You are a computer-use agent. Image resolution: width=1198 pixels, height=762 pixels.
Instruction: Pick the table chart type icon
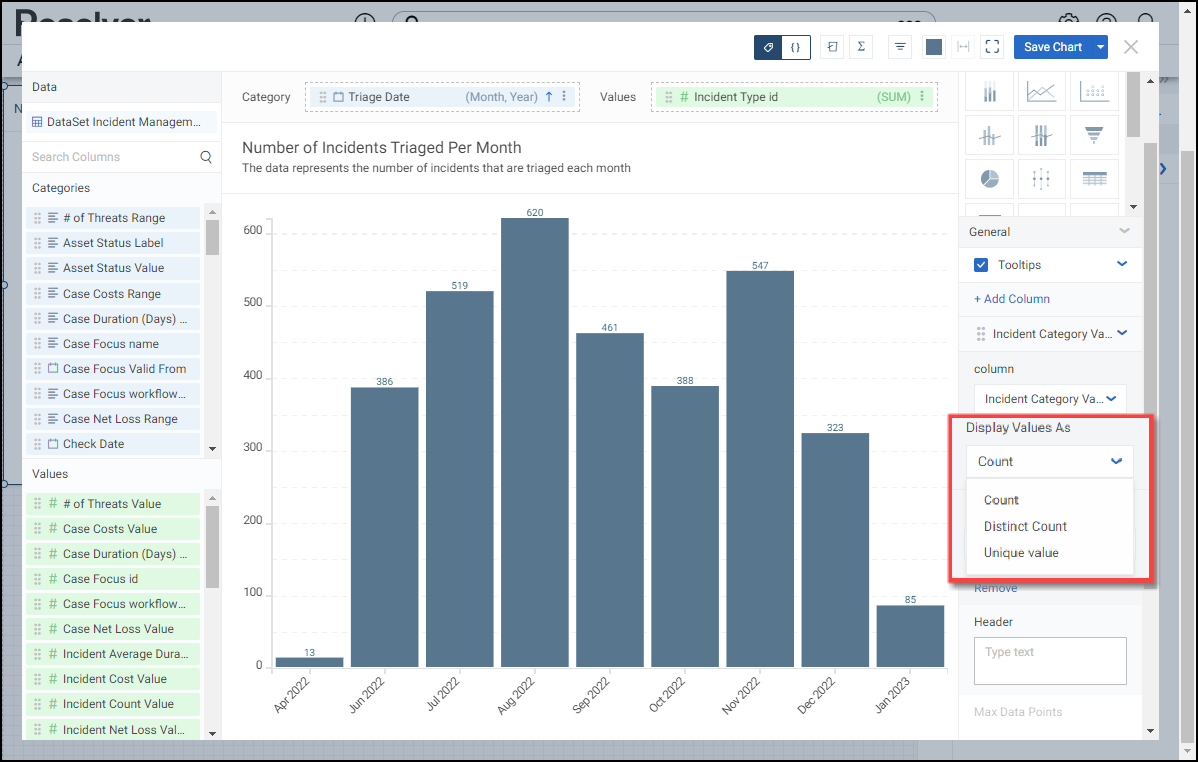[1094, 178]
